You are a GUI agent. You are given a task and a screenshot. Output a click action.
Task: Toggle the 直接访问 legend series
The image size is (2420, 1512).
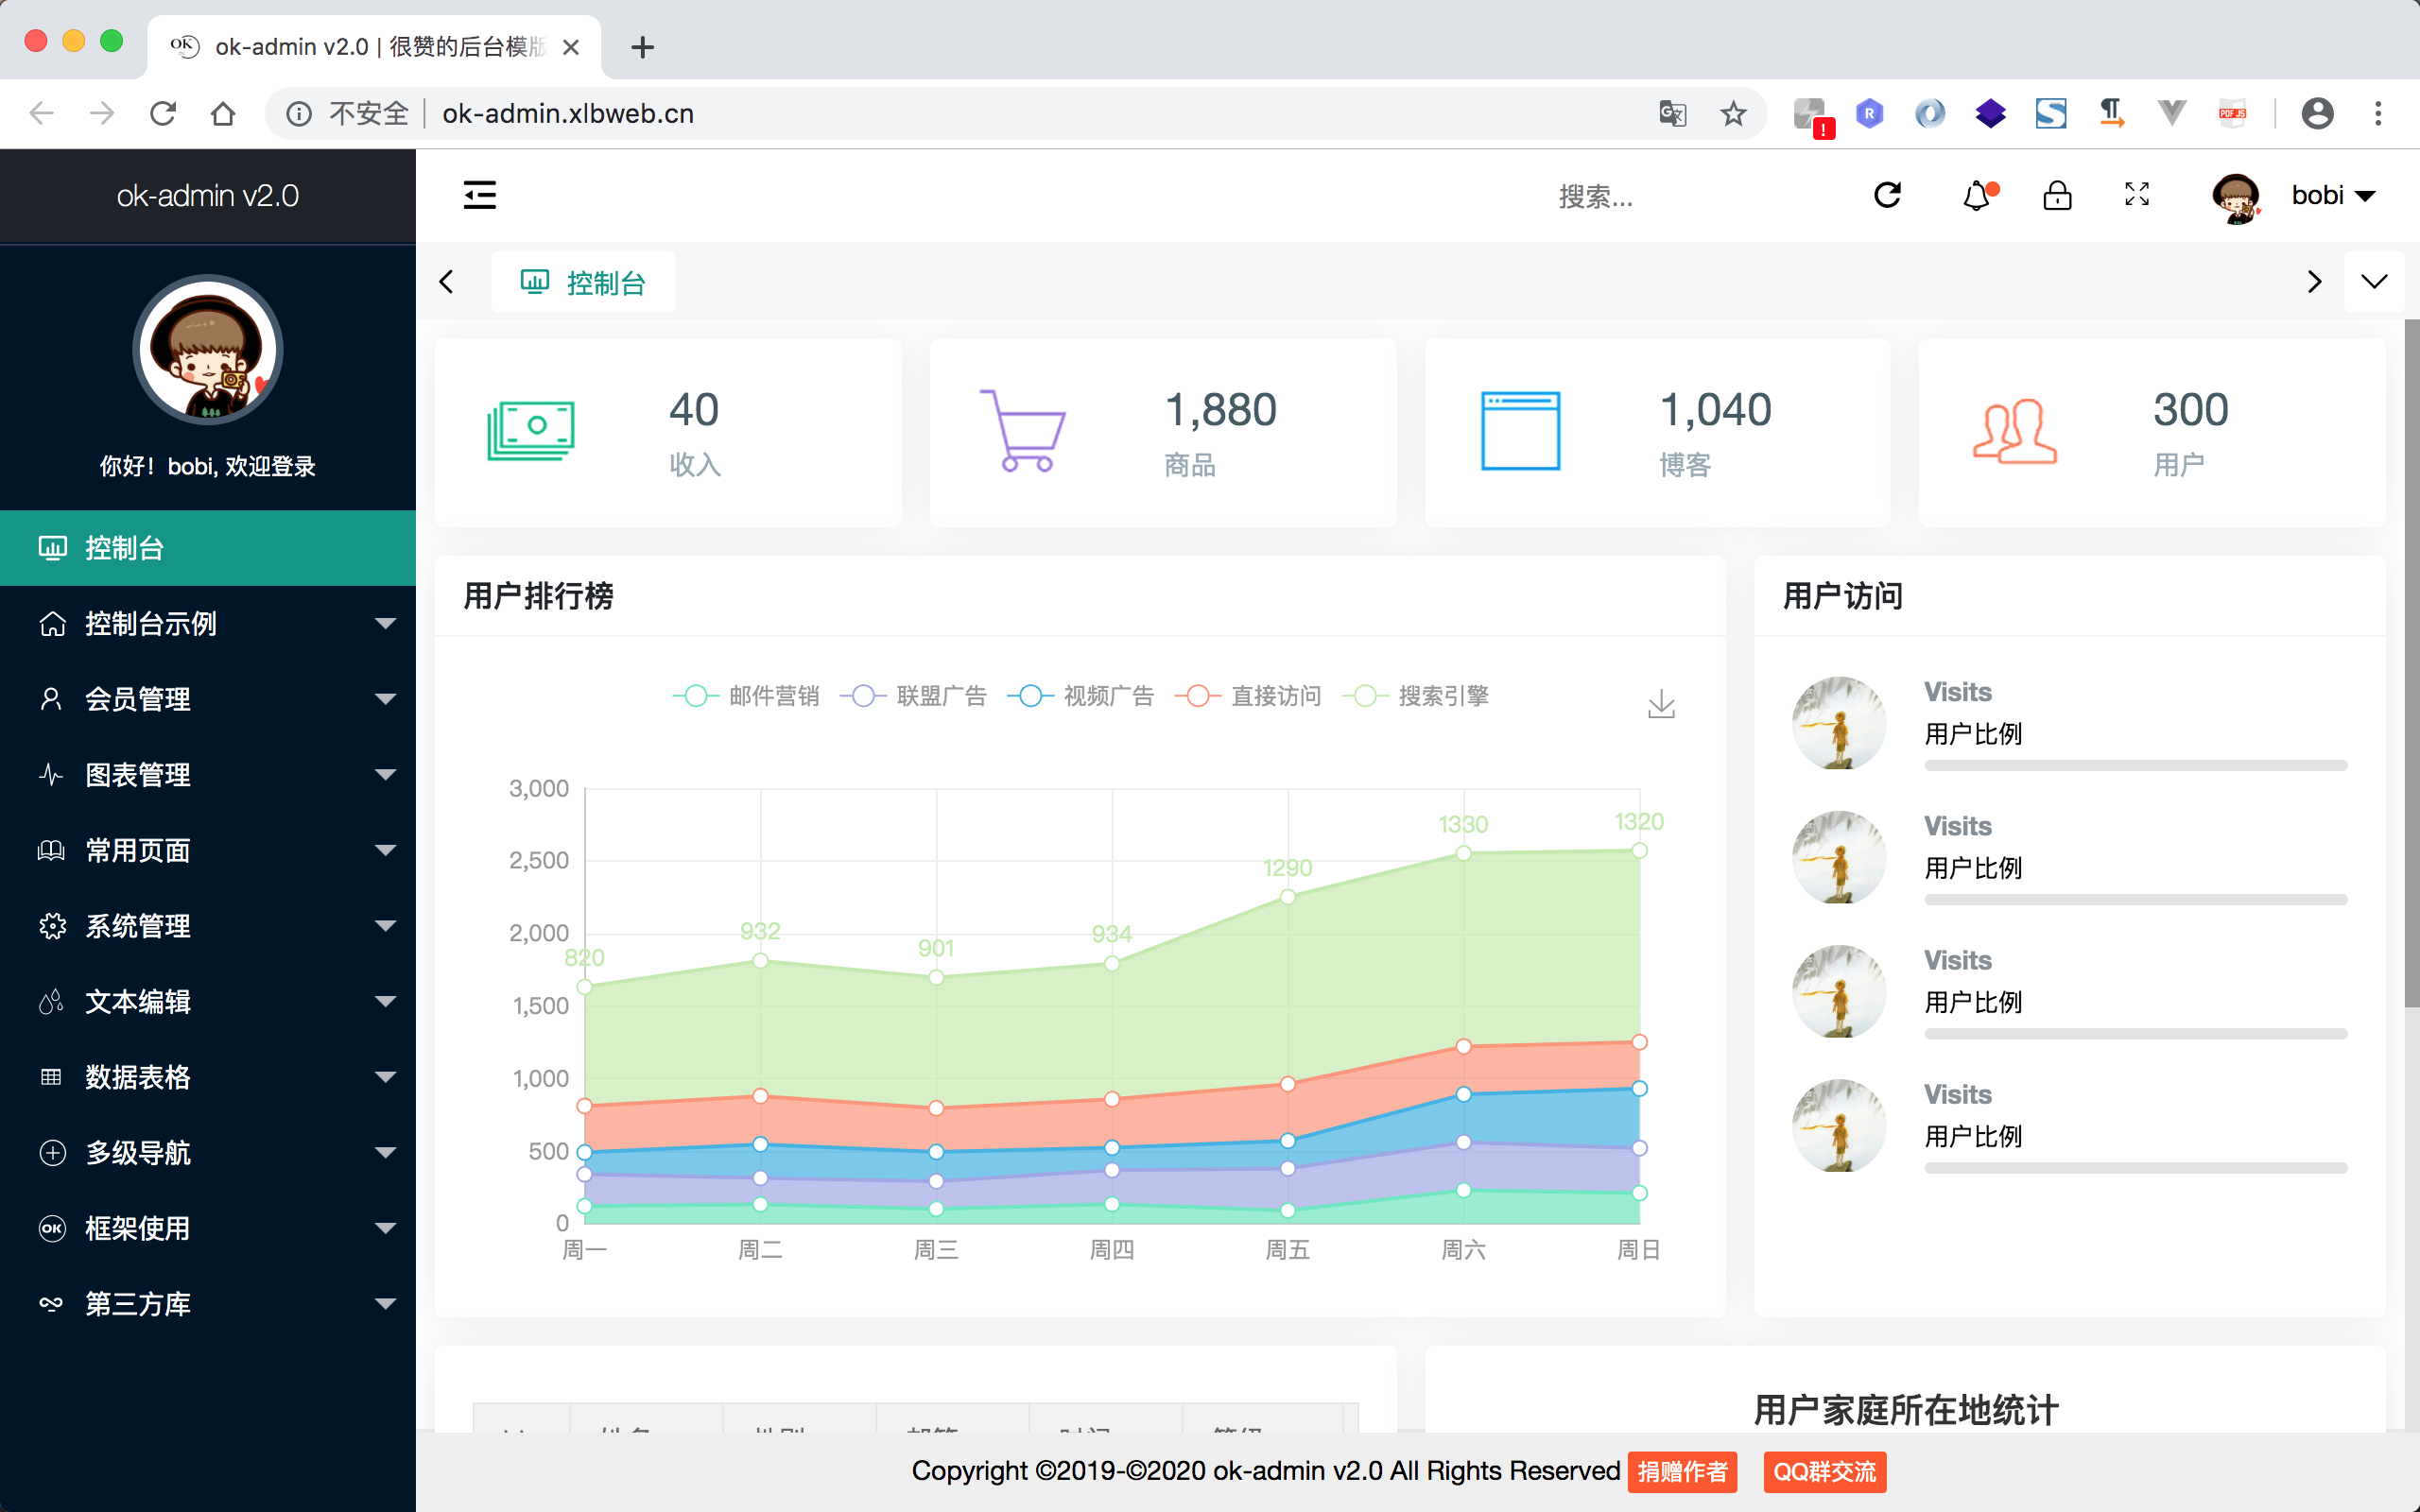[1247, 696]
